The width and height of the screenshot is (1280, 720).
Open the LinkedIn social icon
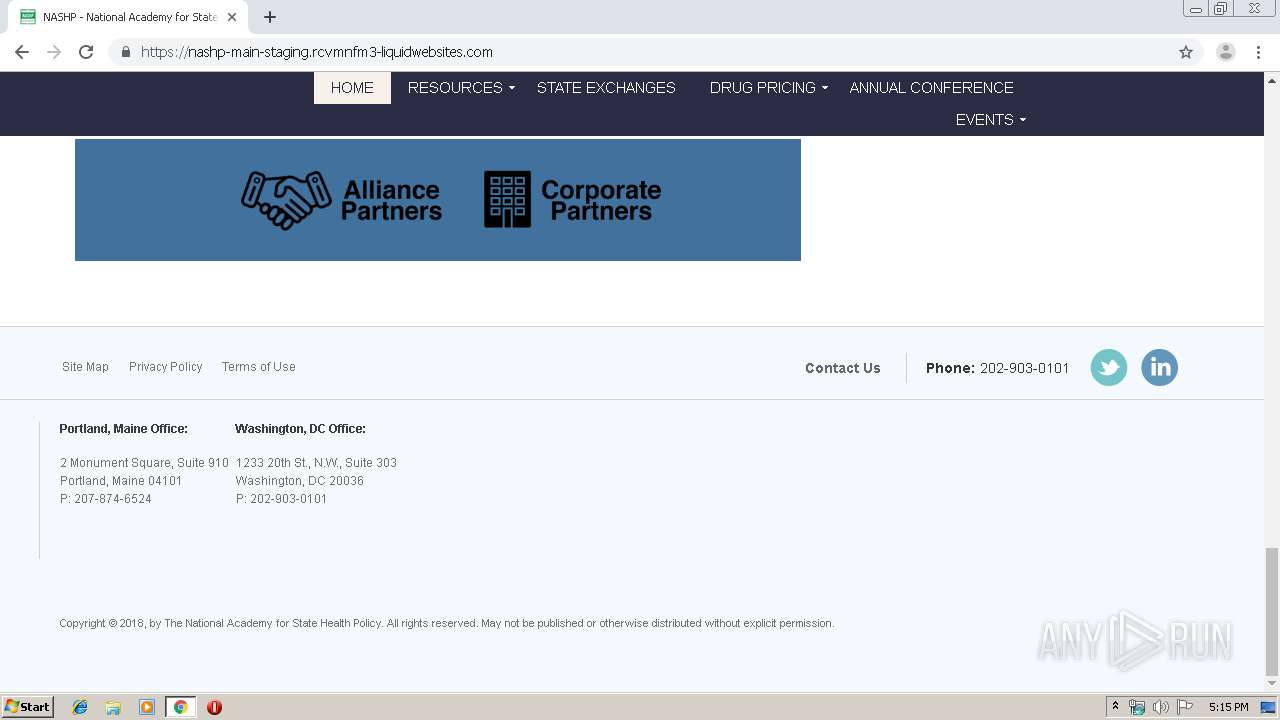pos(1159,368)
